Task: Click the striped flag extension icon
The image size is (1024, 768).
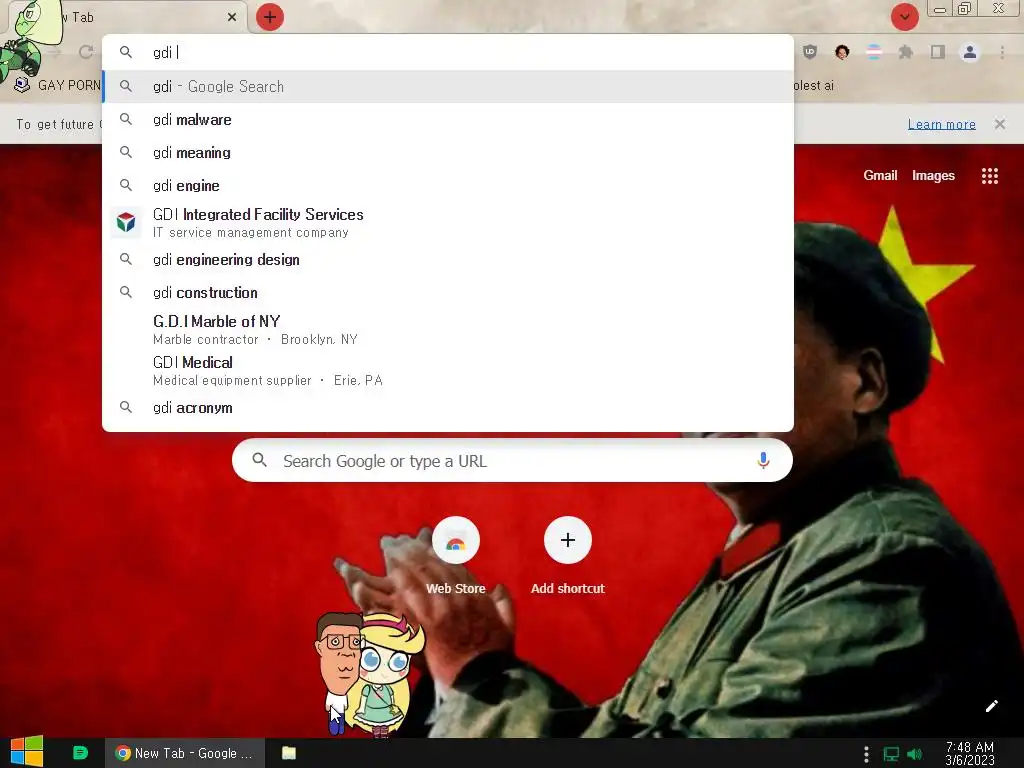Action: coord(874,52)
